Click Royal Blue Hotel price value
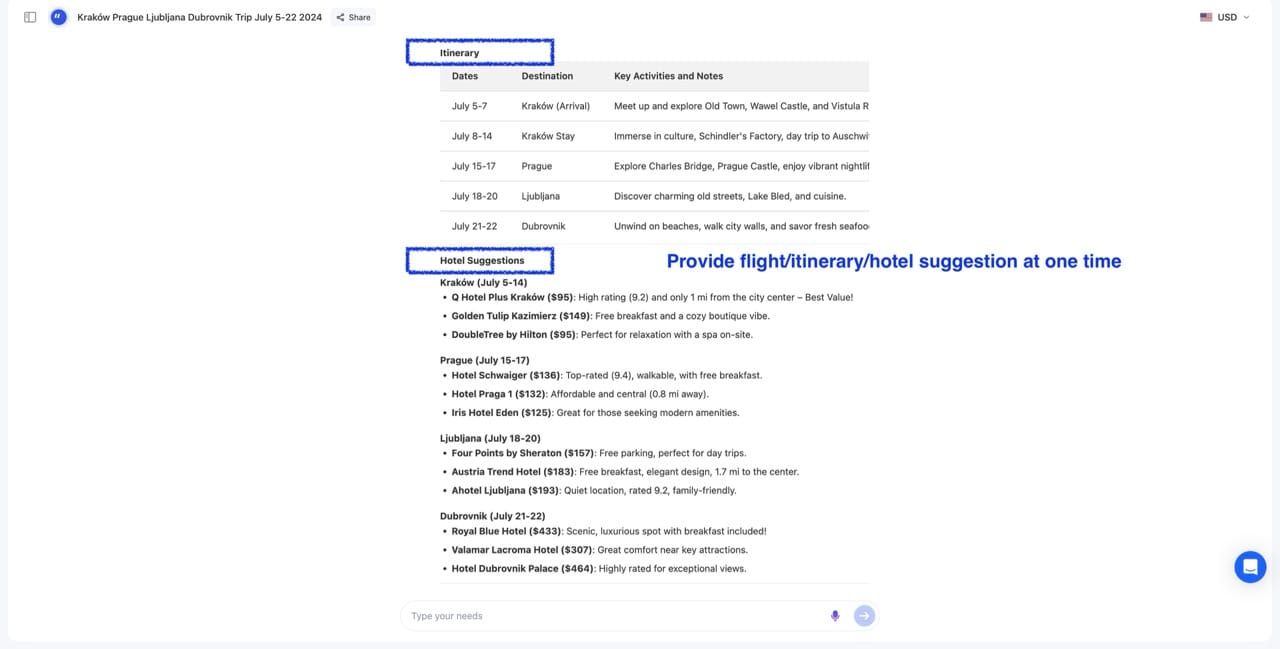Viewport: 1280px width, 649px height. point(542,531)
